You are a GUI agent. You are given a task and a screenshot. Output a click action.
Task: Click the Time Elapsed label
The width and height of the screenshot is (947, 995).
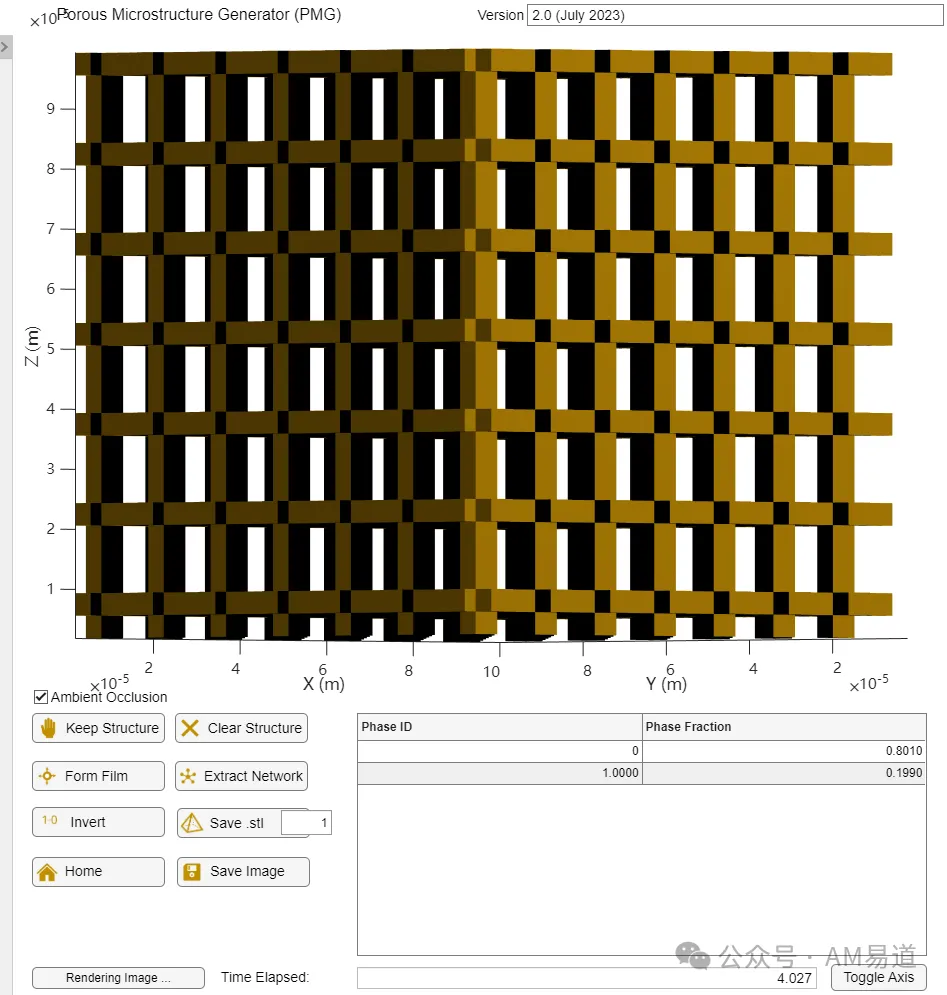[265, 977]
